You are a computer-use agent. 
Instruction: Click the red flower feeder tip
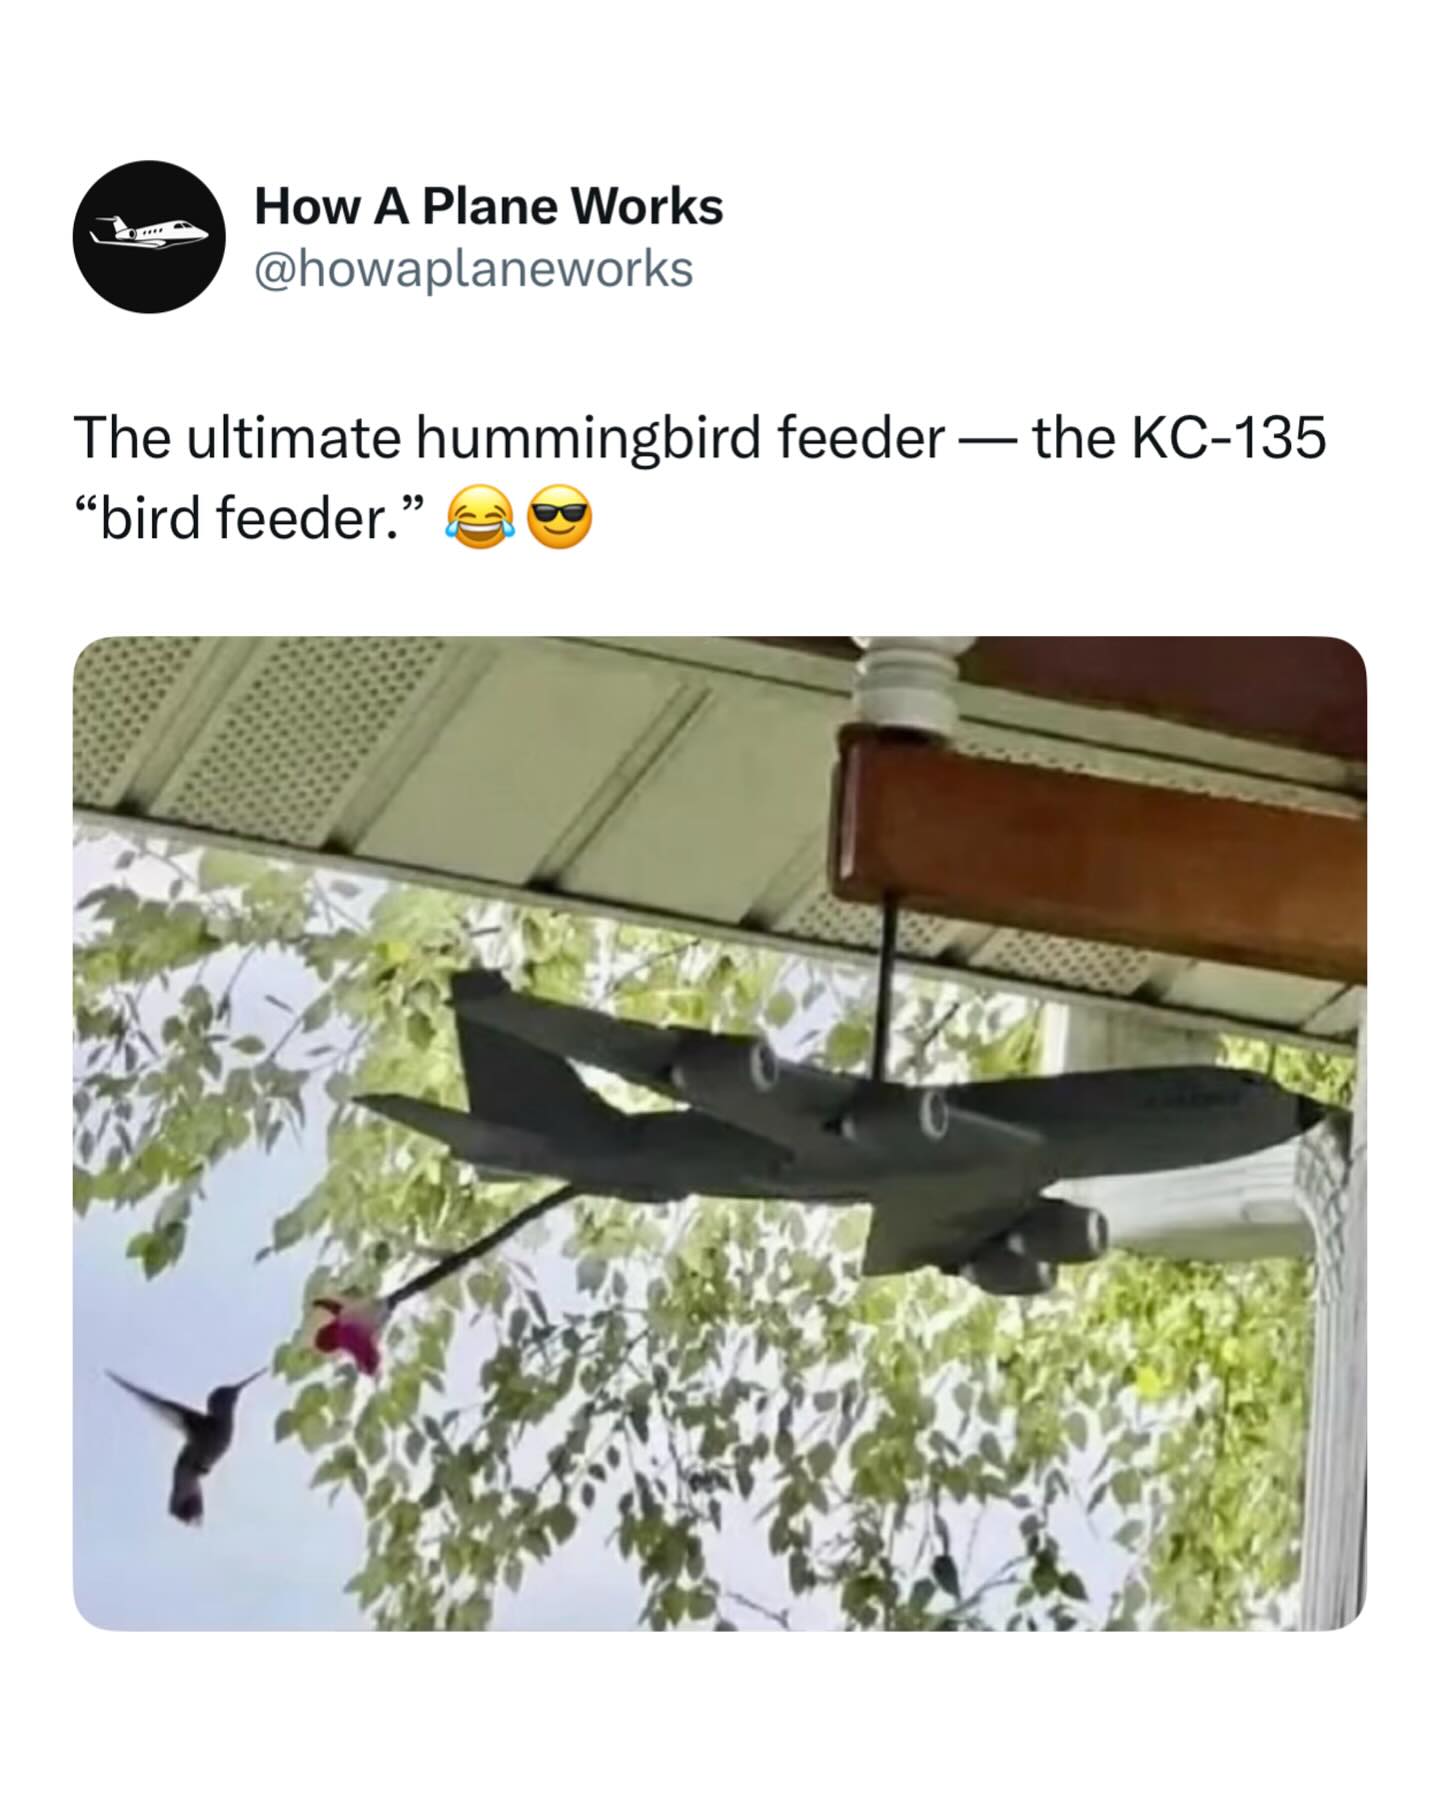click(348, 1329)
